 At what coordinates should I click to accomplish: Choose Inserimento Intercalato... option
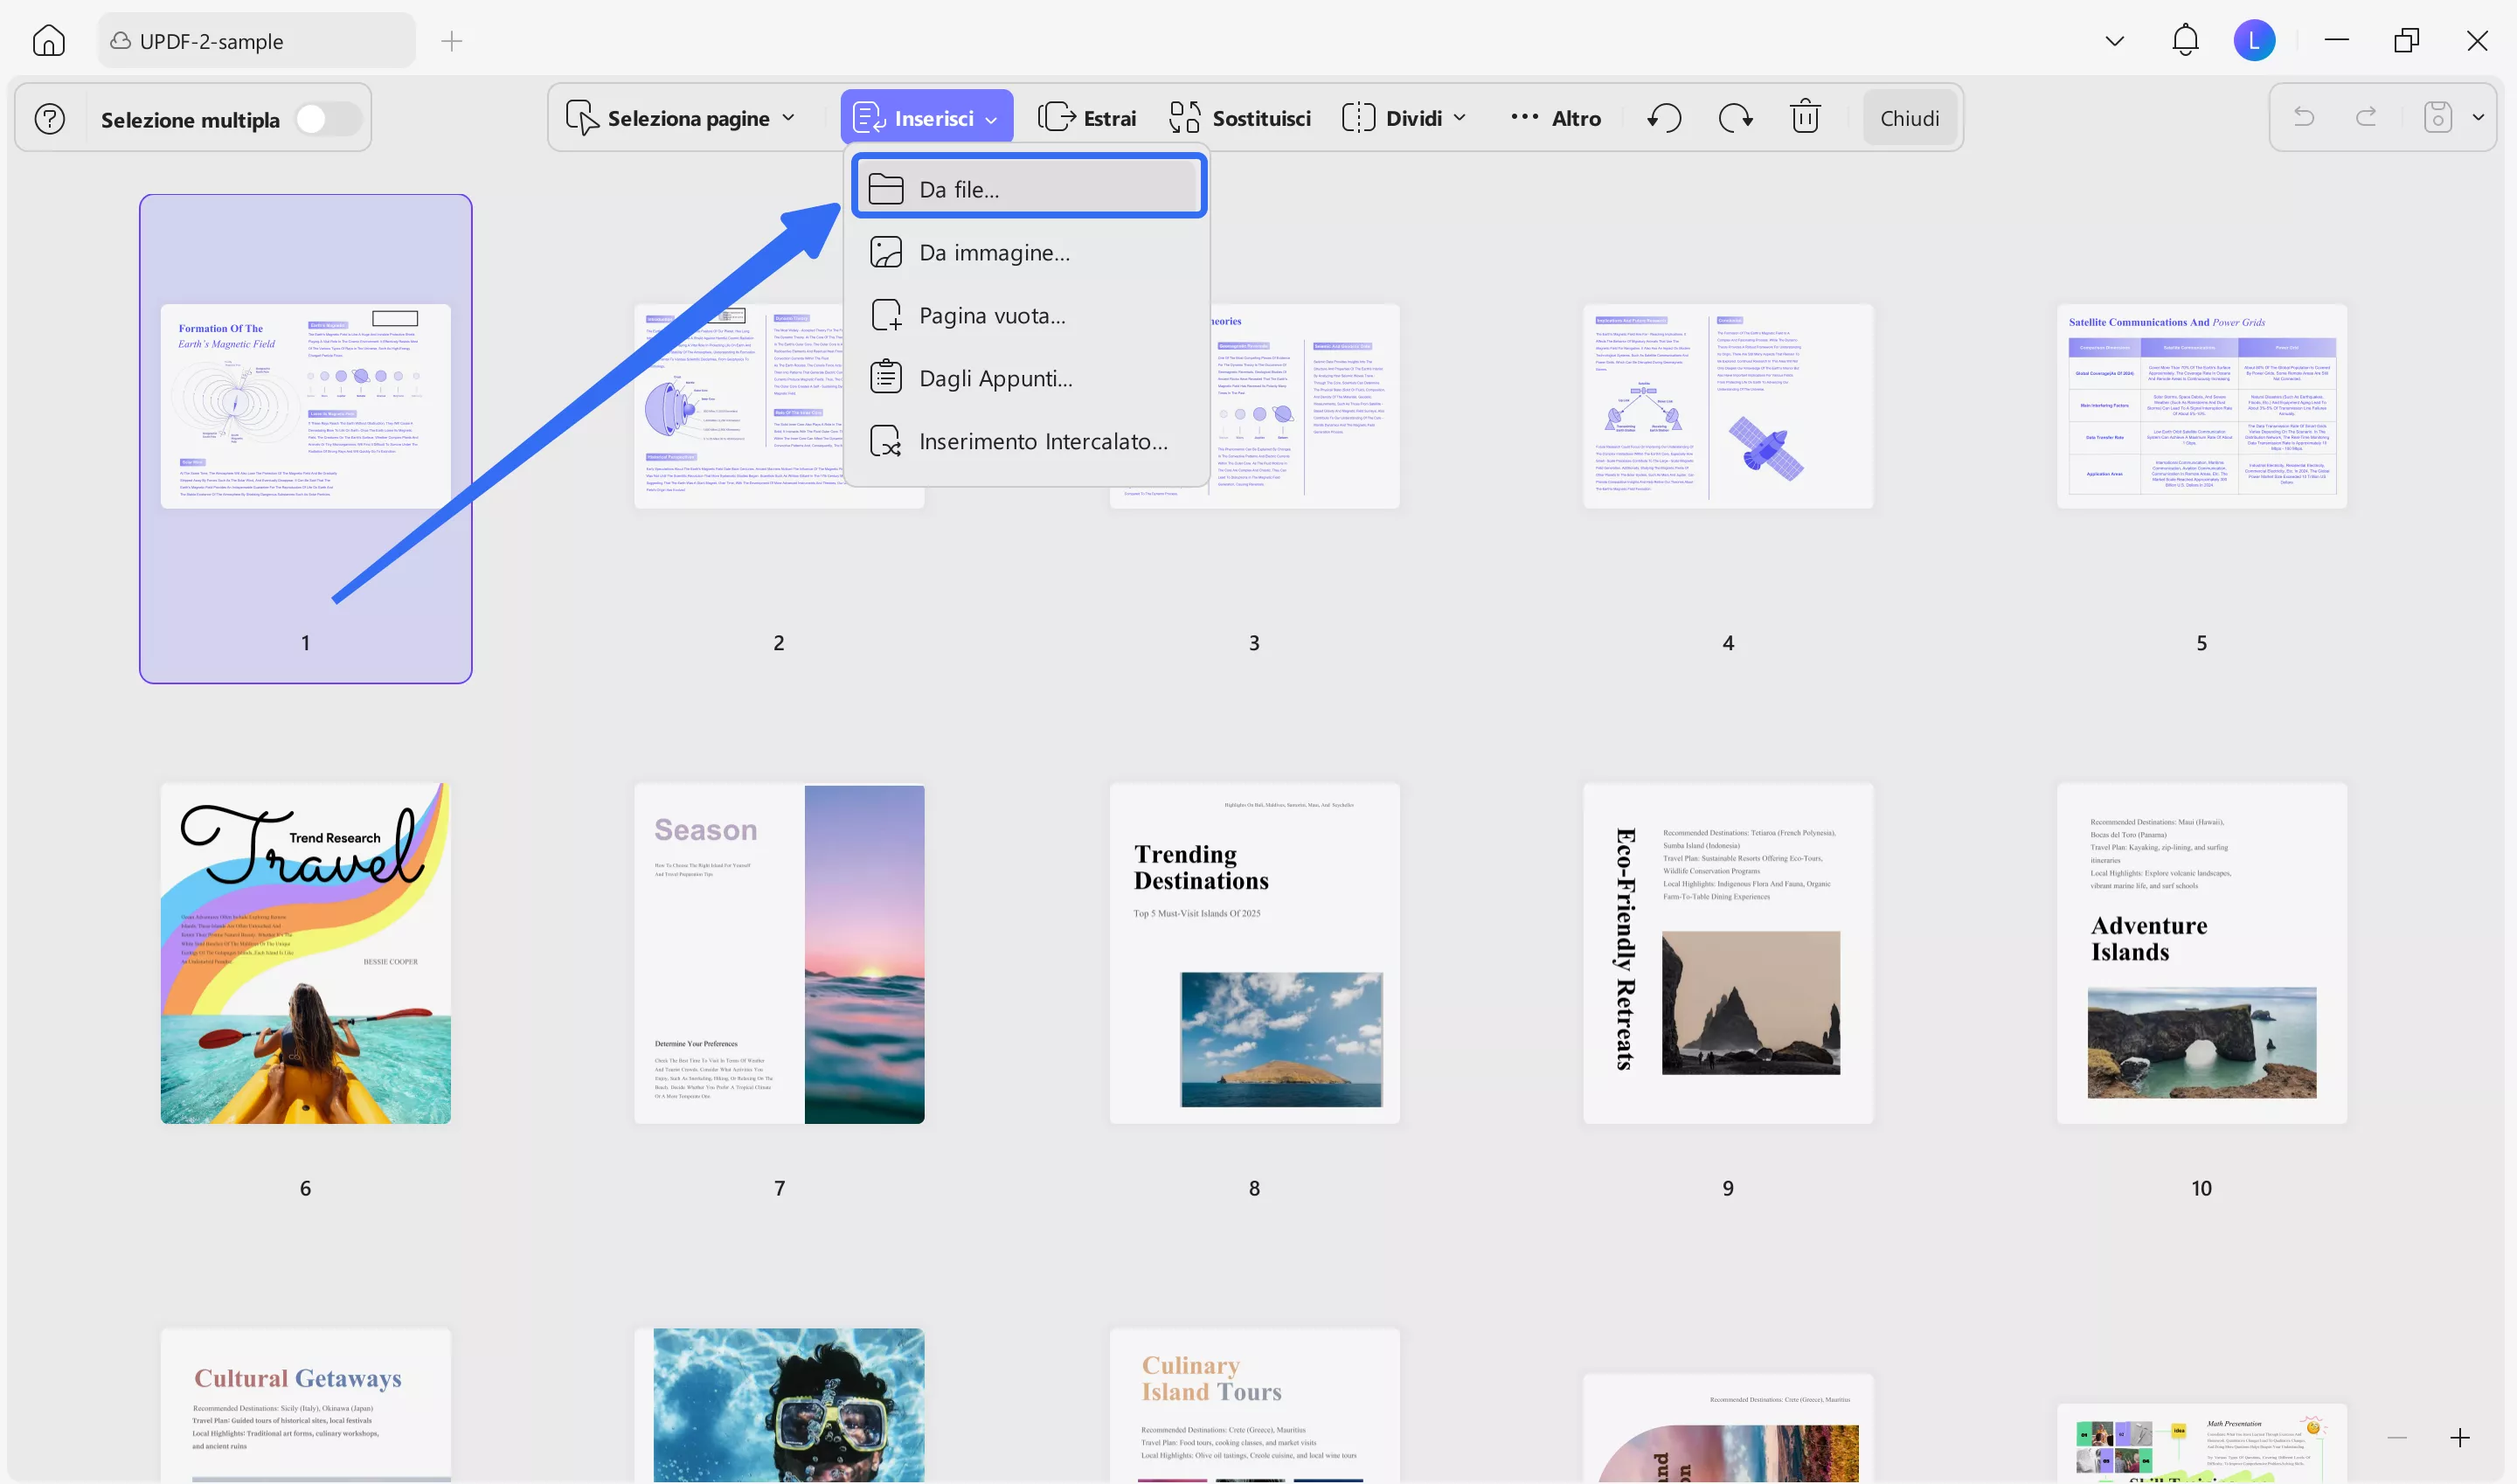click(x=1042, y=442)
